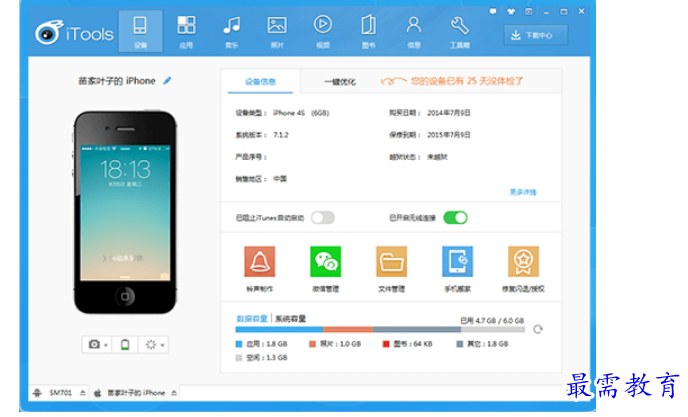Expand the screenshot camera dropdown arrow

tap(106, 345)
